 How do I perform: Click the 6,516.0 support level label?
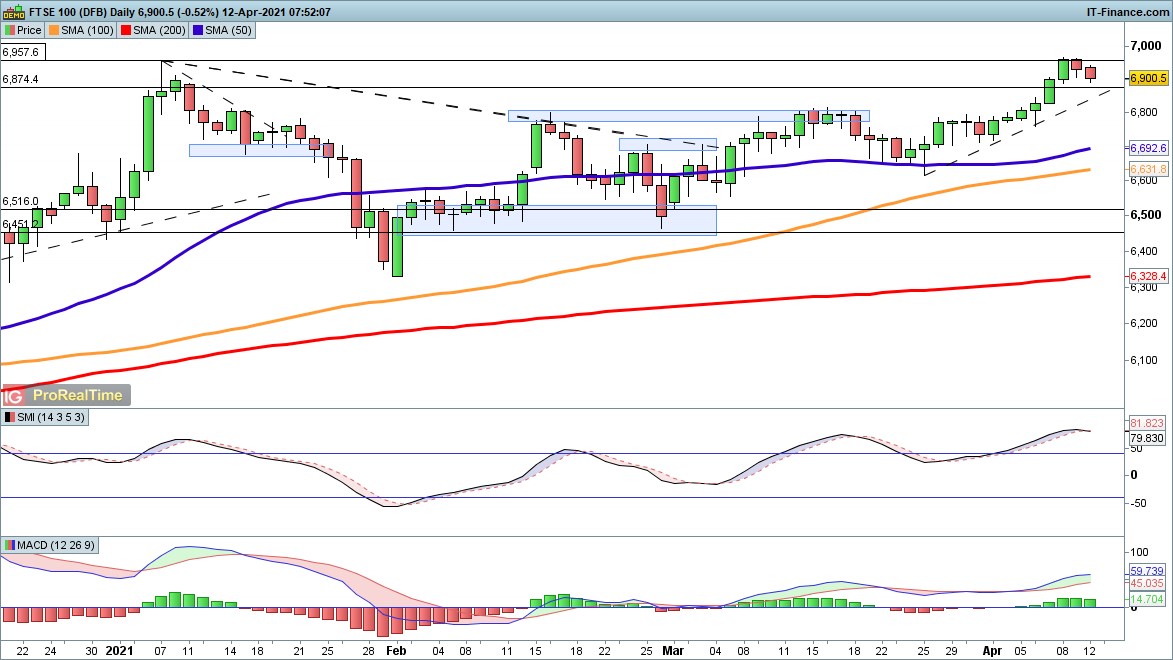[x=21, y=201]
